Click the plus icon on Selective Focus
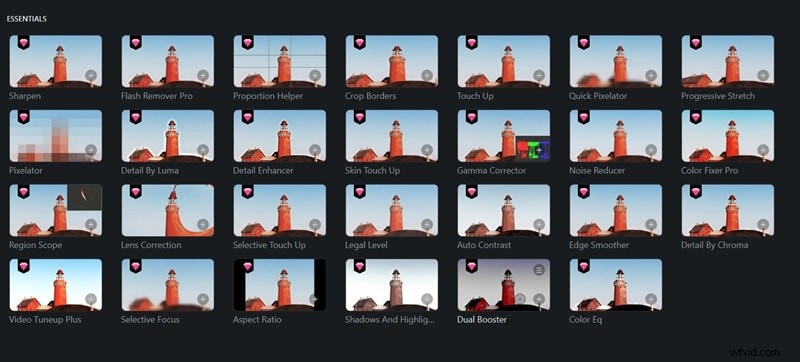Screen dimensions: 800x362 pos(203,299)
